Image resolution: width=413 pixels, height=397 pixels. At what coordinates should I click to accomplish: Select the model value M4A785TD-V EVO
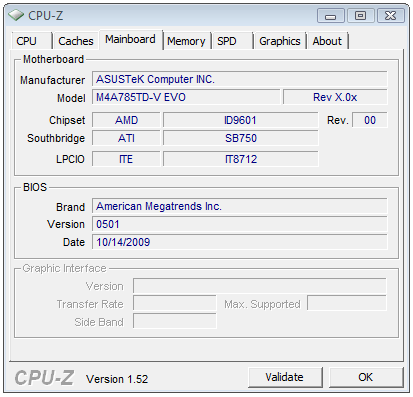coord(186,97)
